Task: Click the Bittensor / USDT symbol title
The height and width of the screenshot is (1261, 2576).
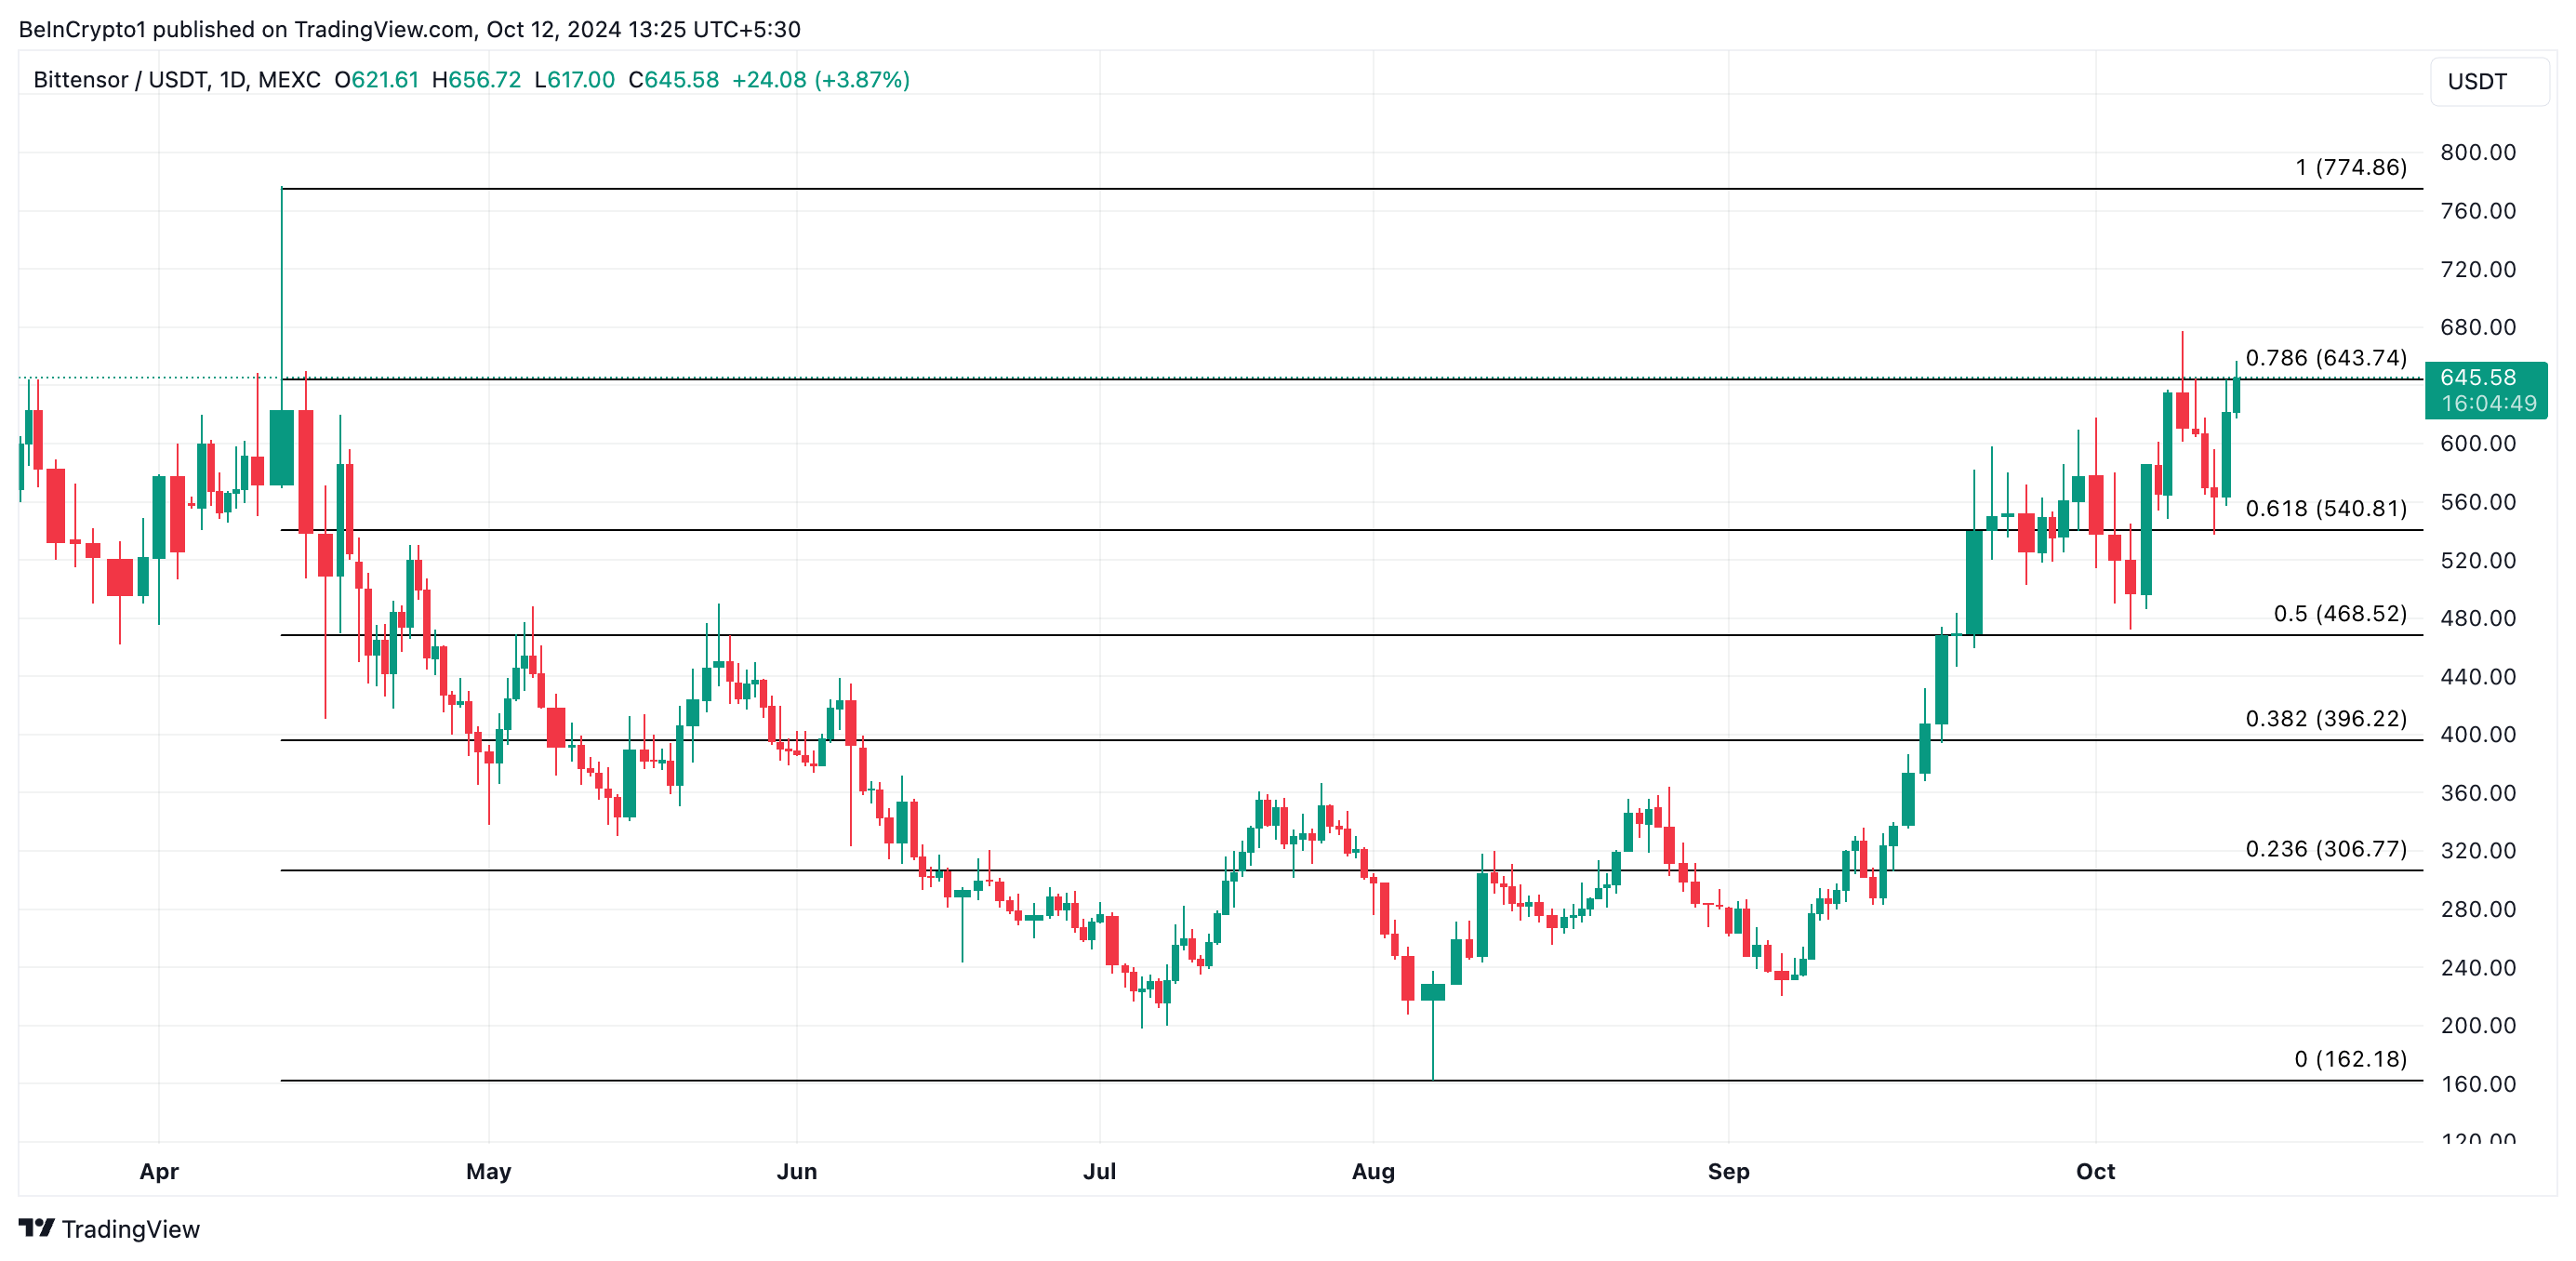Action: click(121, 80)
